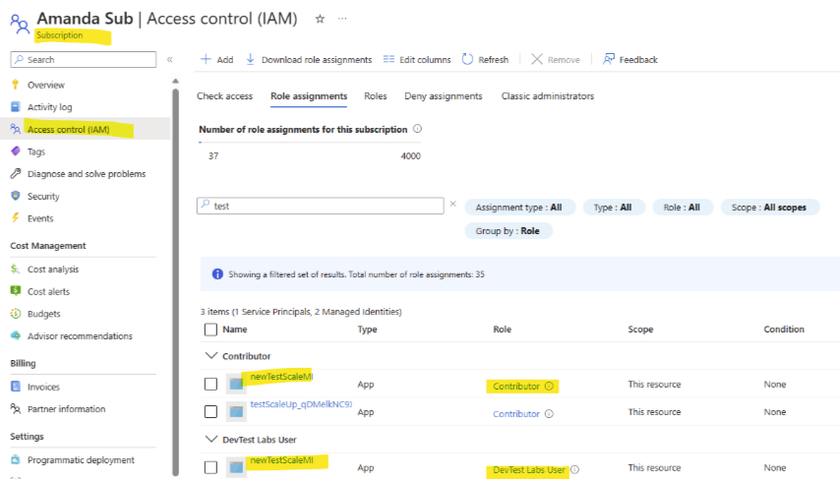The width and height of the screenshot is (840, 479).
Task: Click Download role assignments
Action: [309, 59]
